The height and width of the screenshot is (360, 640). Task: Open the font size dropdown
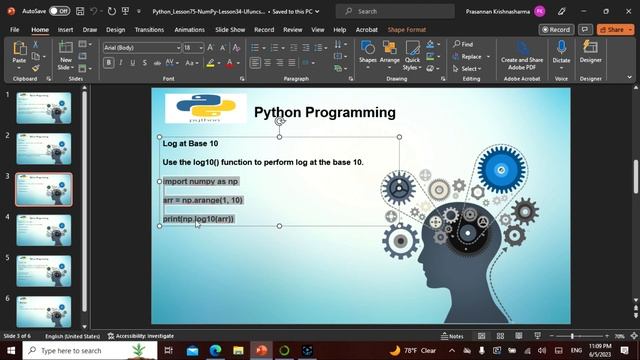[x=201, y=48]
